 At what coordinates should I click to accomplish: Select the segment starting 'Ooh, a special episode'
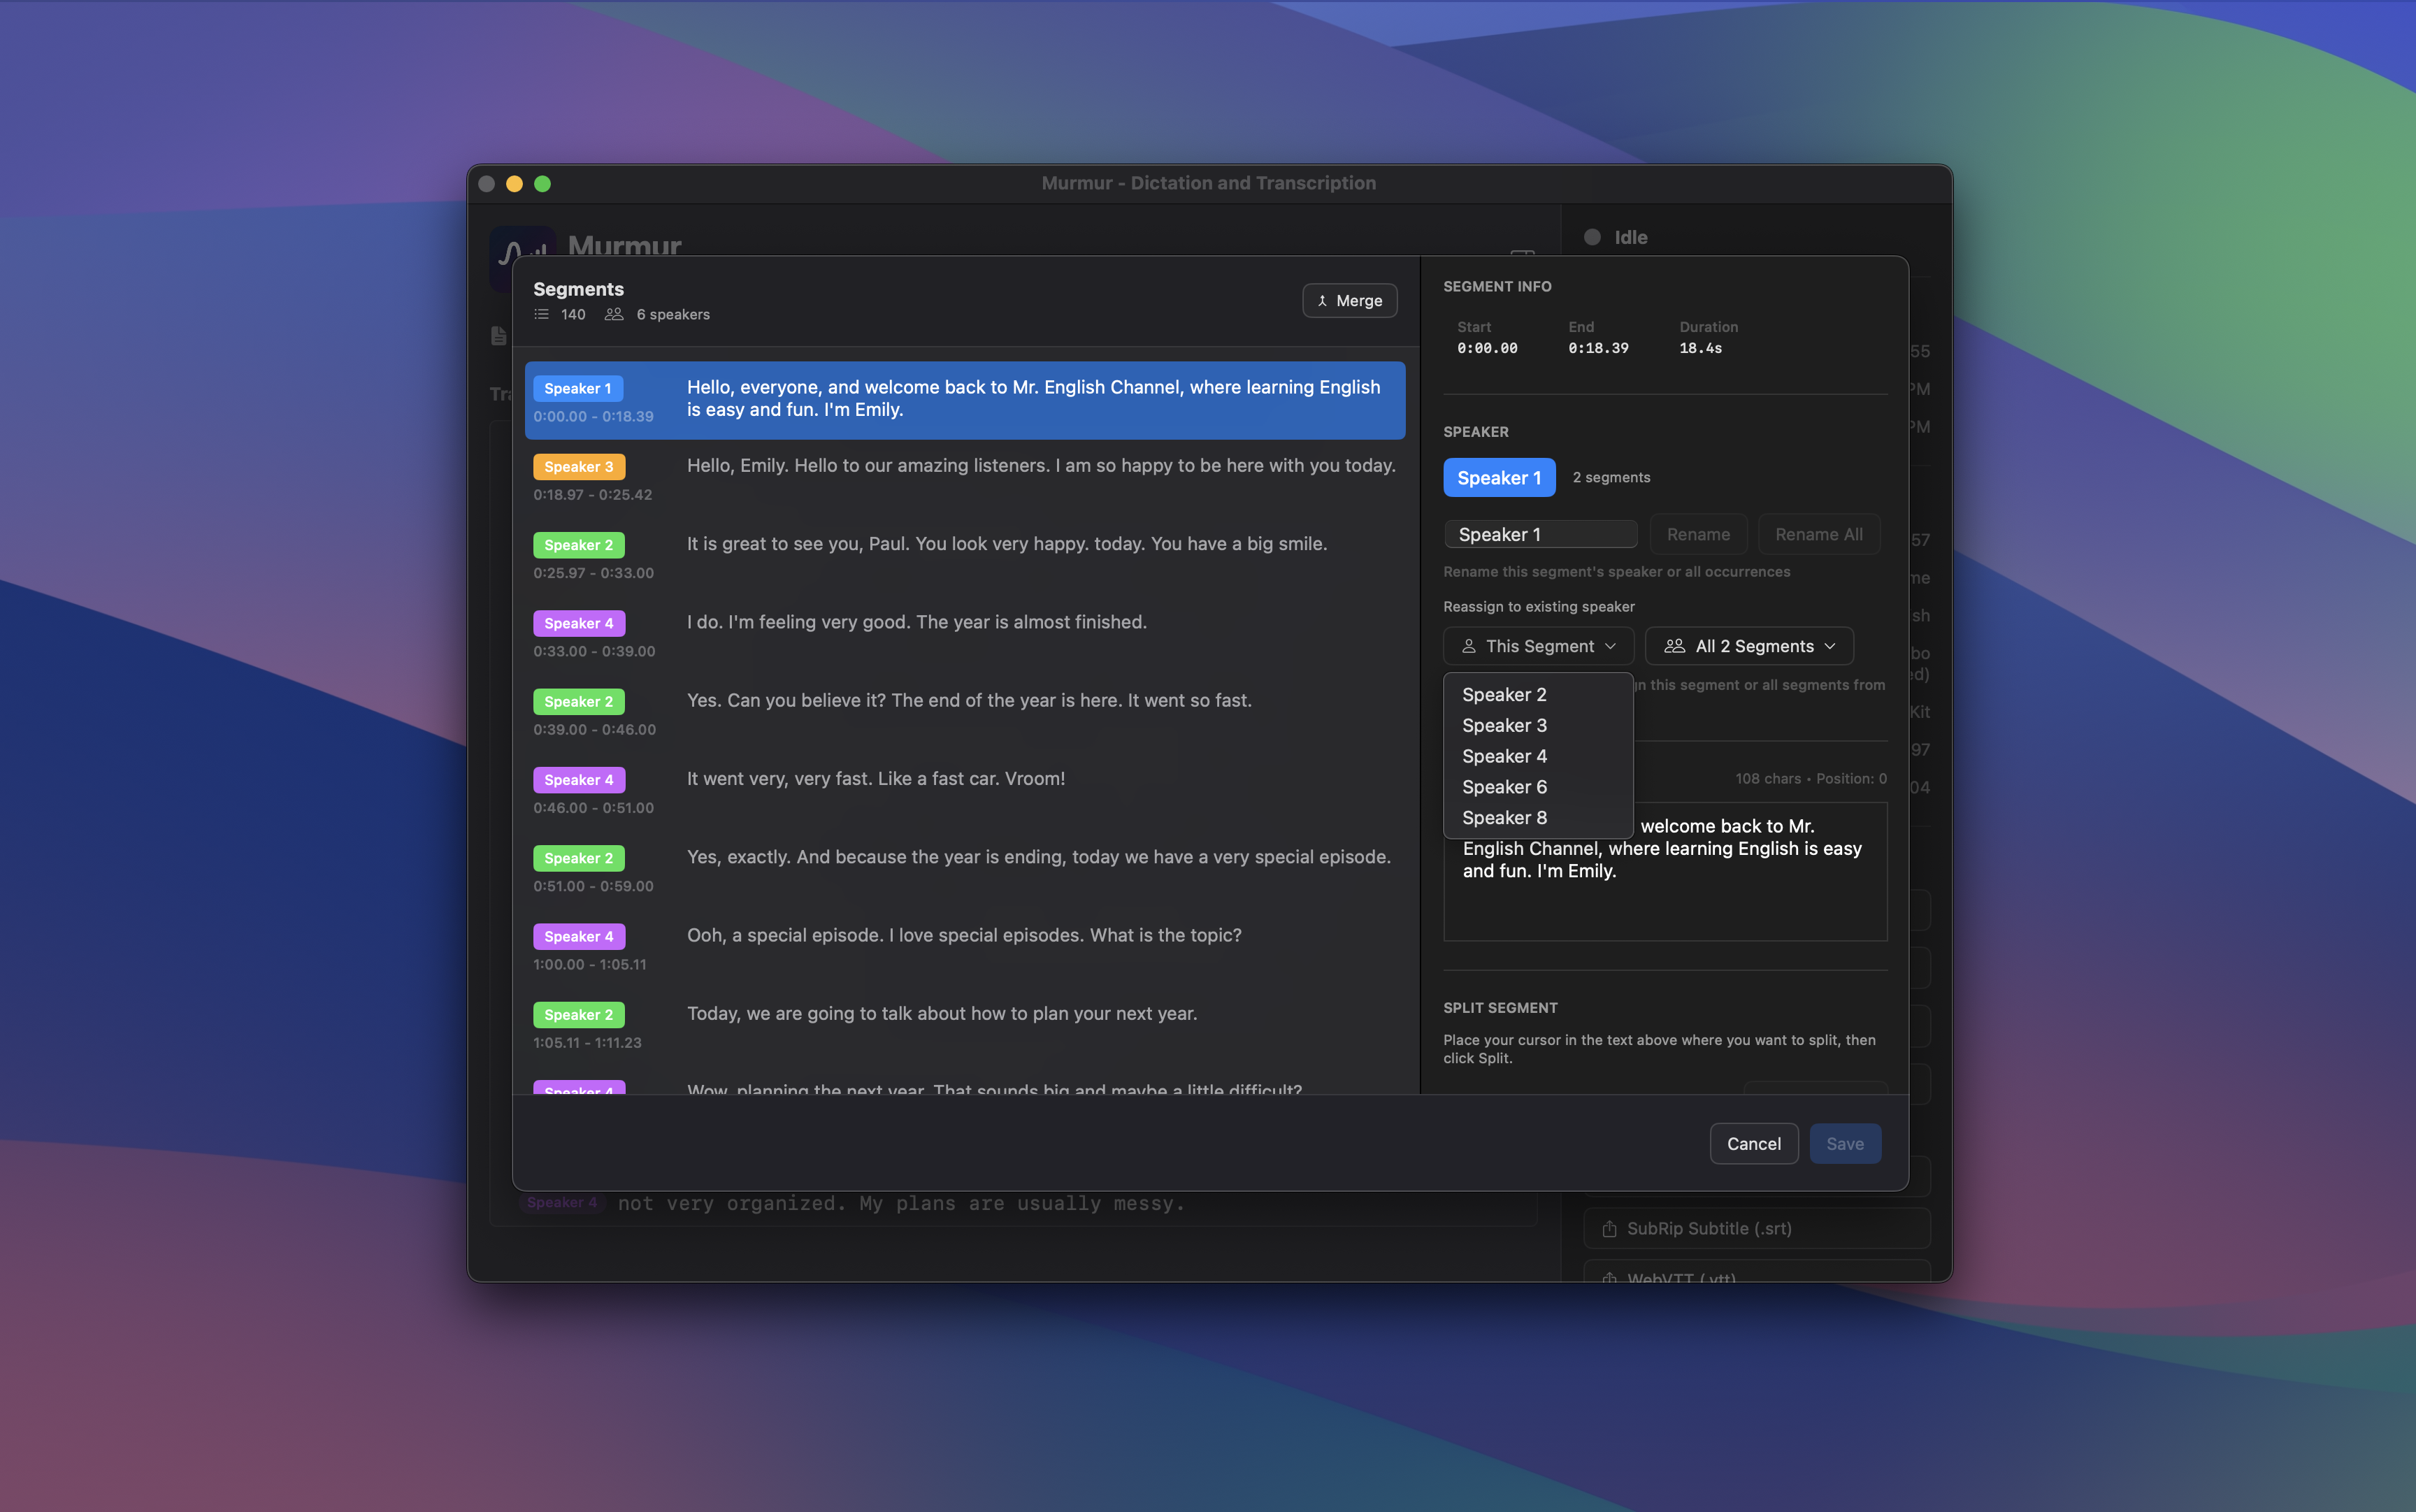964,935
